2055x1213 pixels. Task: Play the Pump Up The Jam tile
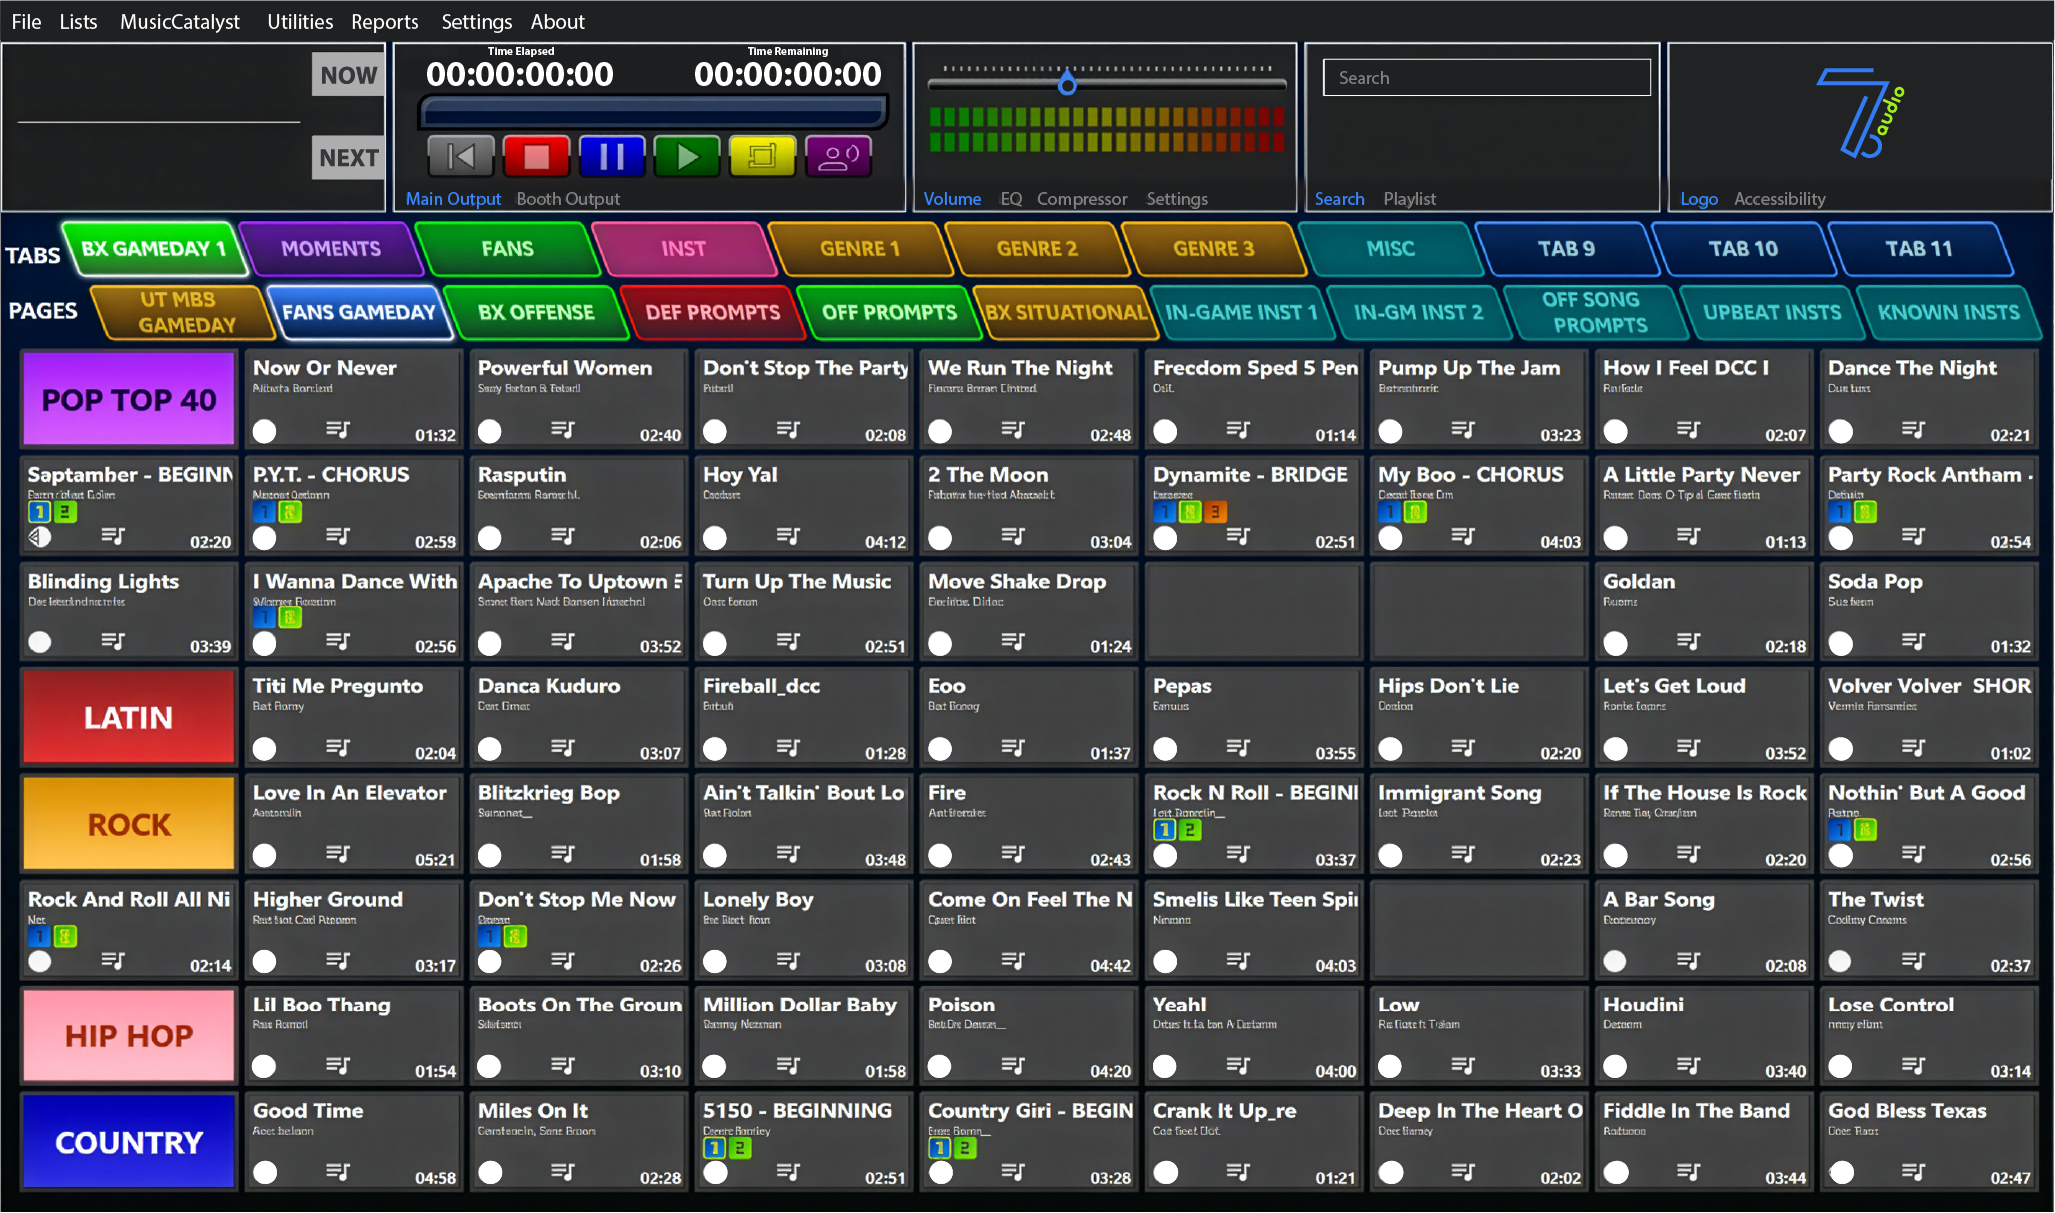(x=1478, y=398)
